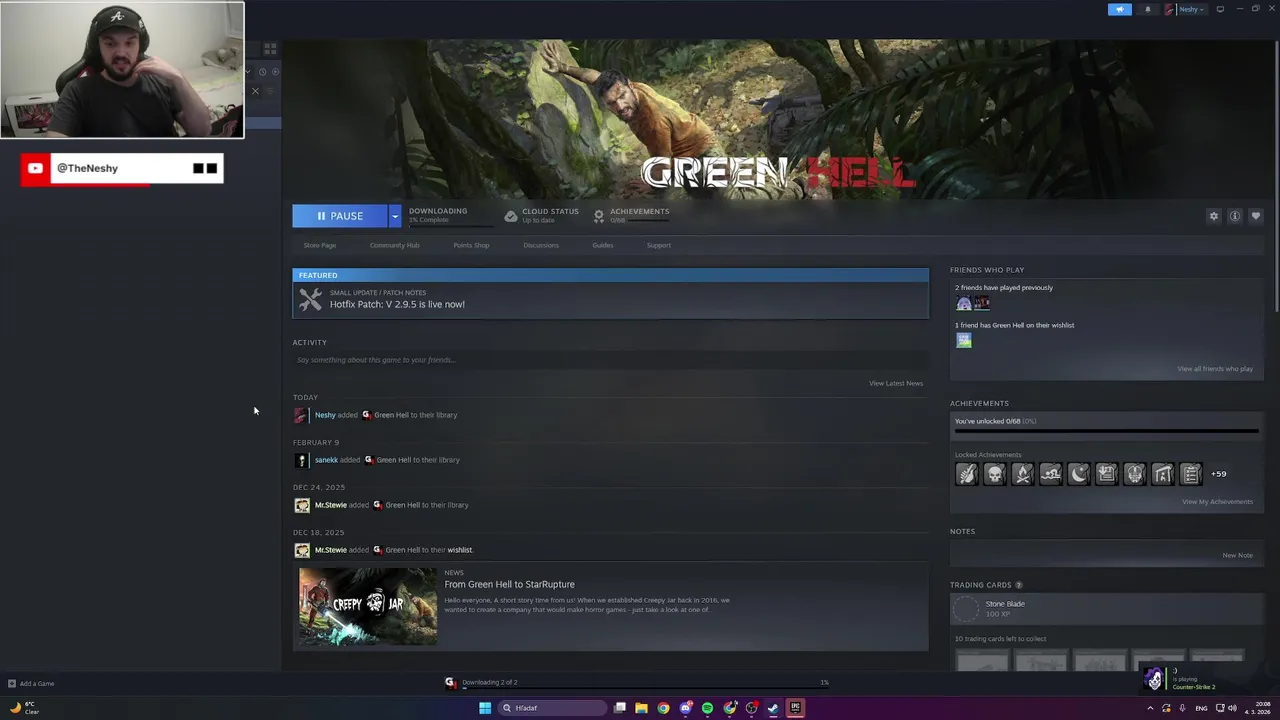The image size is (1280, 720).
Task: Select ninth locked achievement icon
Action: tap(1191, 474)
